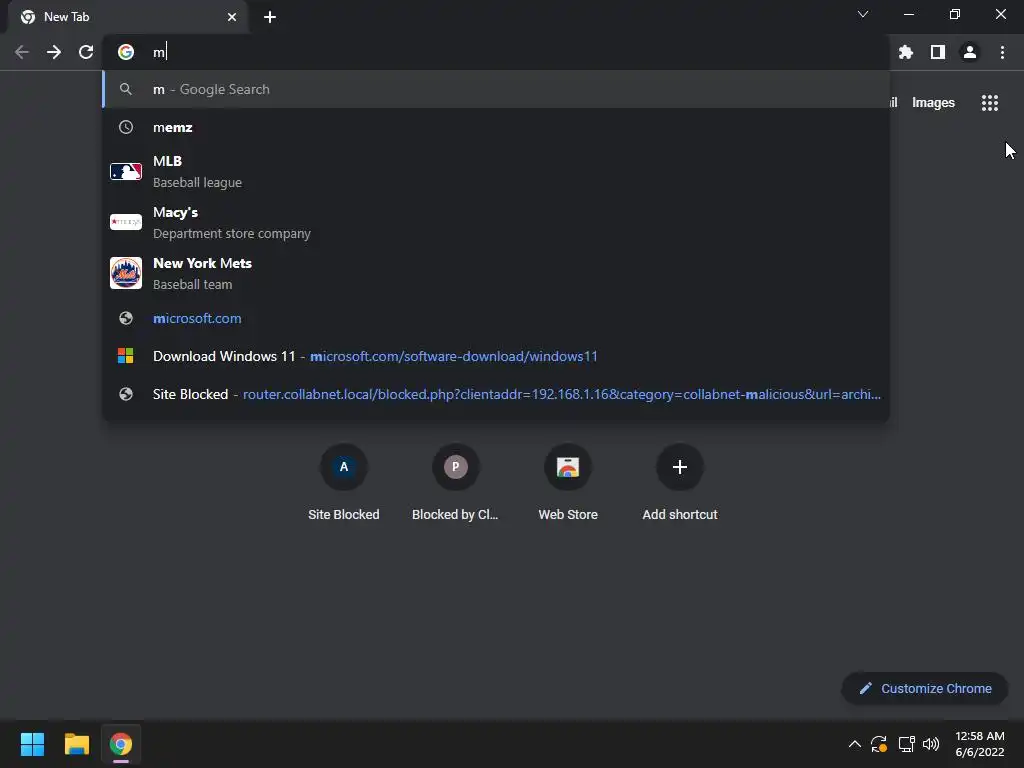
Task: Open the Windows Start menu
Action: (x=32, y=744)
